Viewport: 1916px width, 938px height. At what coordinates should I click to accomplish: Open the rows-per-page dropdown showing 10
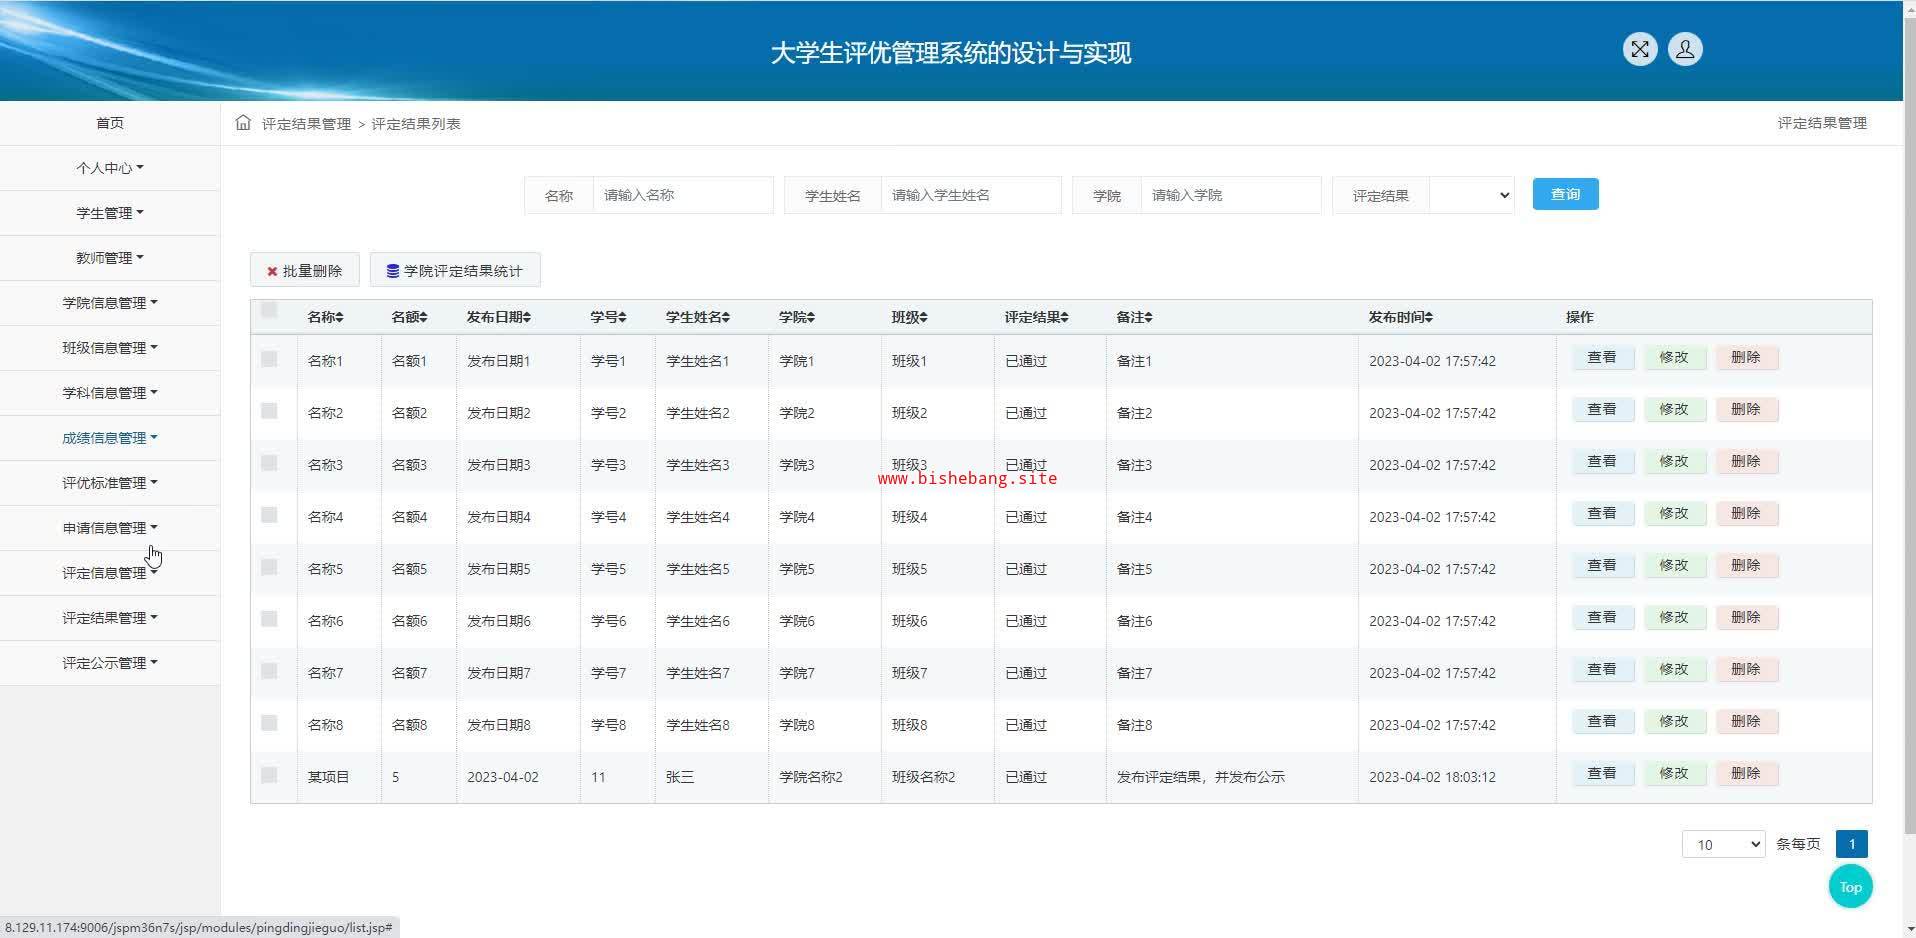1723,845
